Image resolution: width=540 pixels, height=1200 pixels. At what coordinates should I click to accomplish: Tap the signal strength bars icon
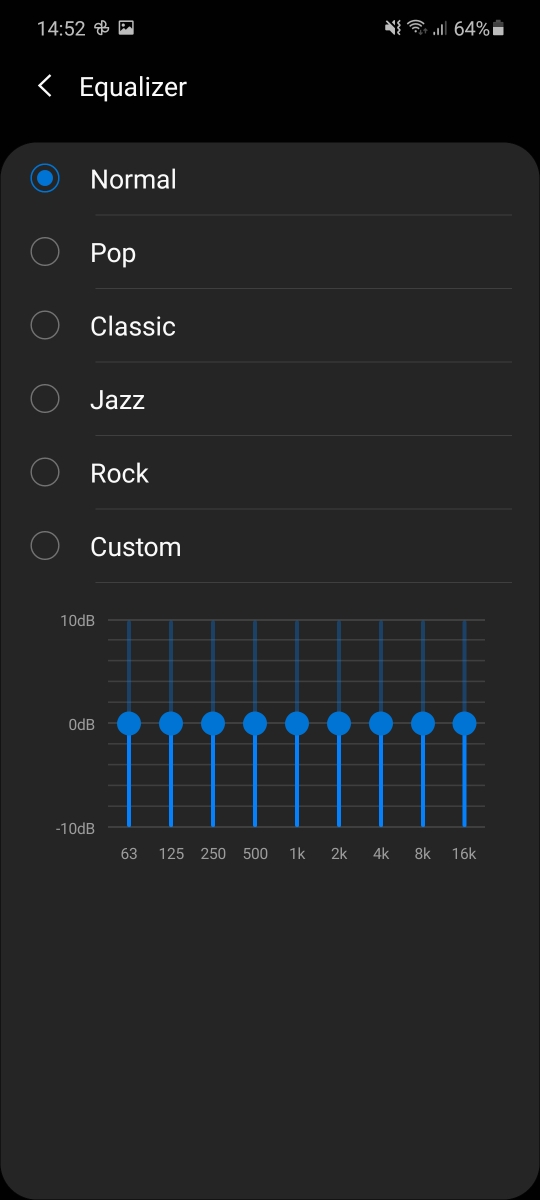tap(439, 29)
